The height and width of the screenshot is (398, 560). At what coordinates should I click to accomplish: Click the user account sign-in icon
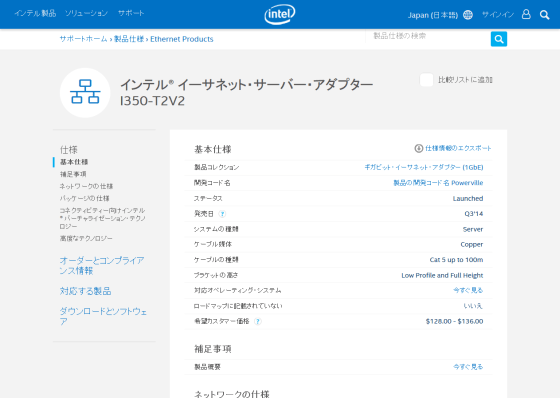526,14
